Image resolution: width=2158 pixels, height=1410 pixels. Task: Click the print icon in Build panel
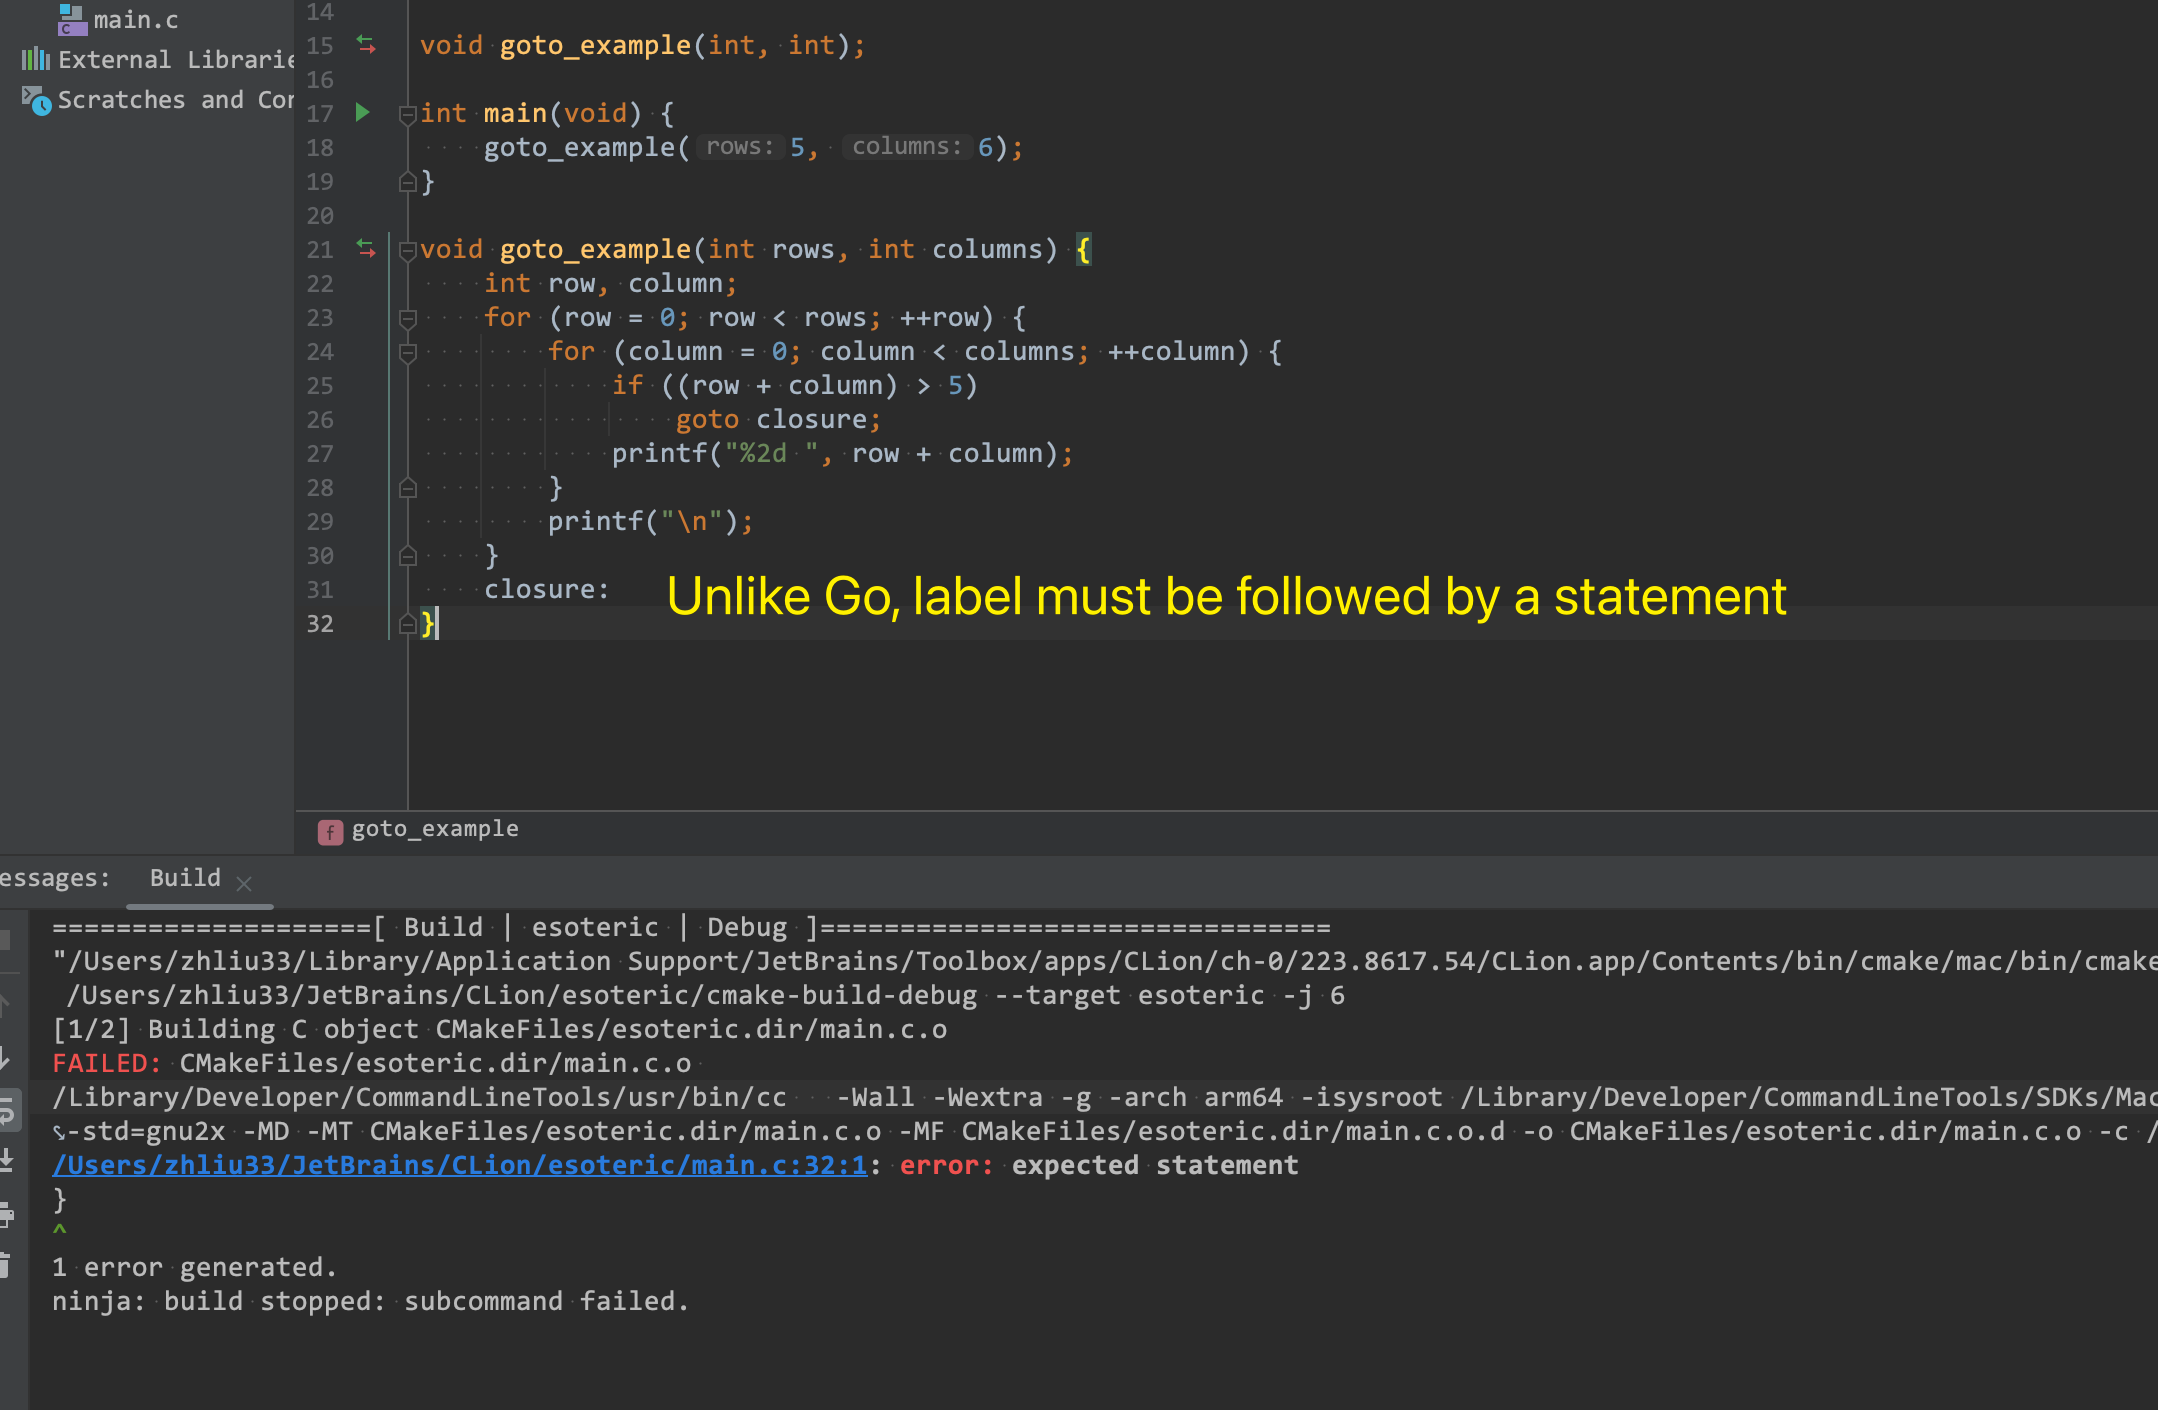(6, 1214)
